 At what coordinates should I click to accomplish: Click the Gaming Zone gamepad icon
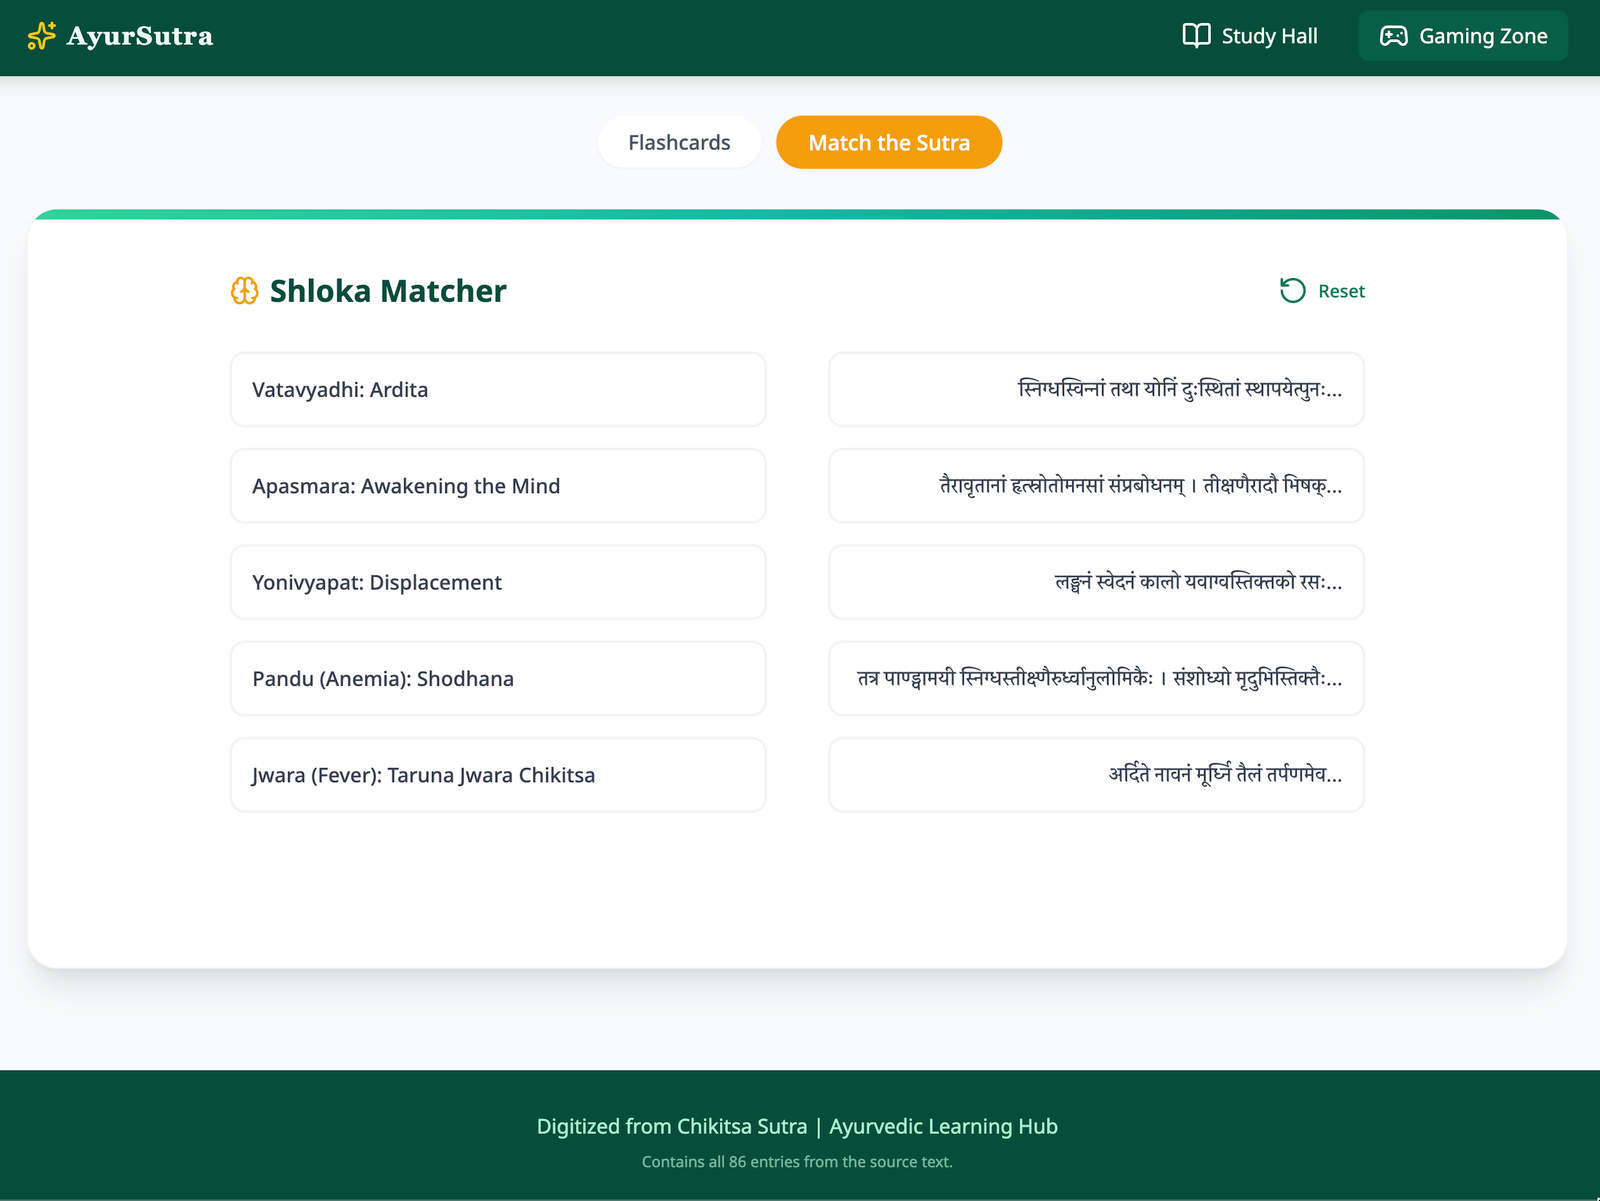click(1393, 36)
